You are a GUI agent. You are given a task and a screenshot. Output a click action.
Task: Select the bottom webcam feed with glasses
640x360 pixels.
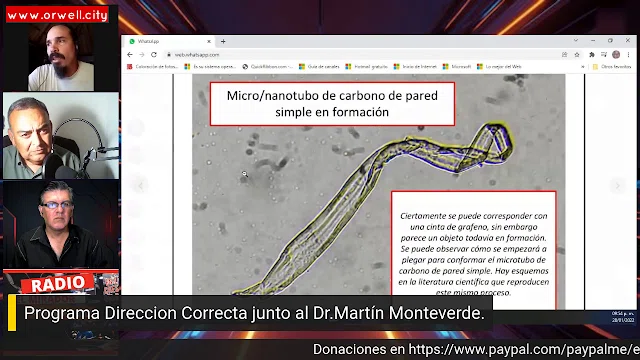(x=61, y=224)
